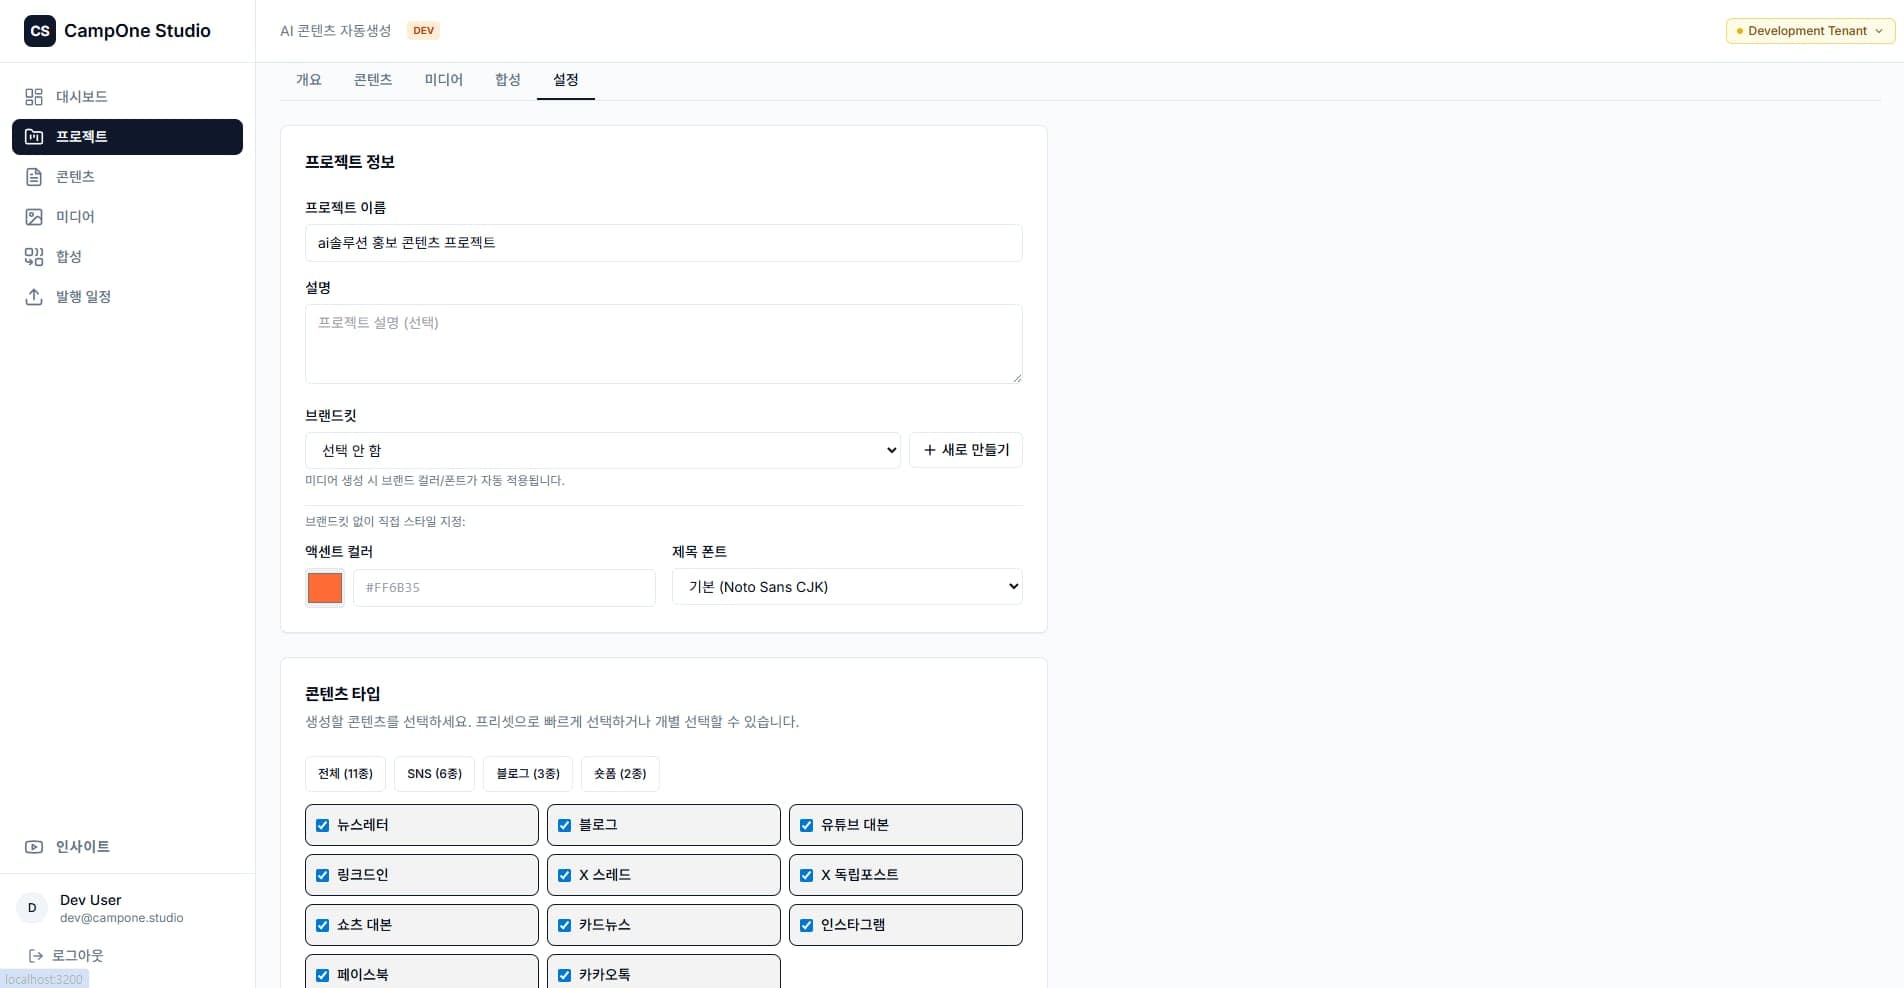Toggle the 유튜브 대본 checkbox

point(806,826)
